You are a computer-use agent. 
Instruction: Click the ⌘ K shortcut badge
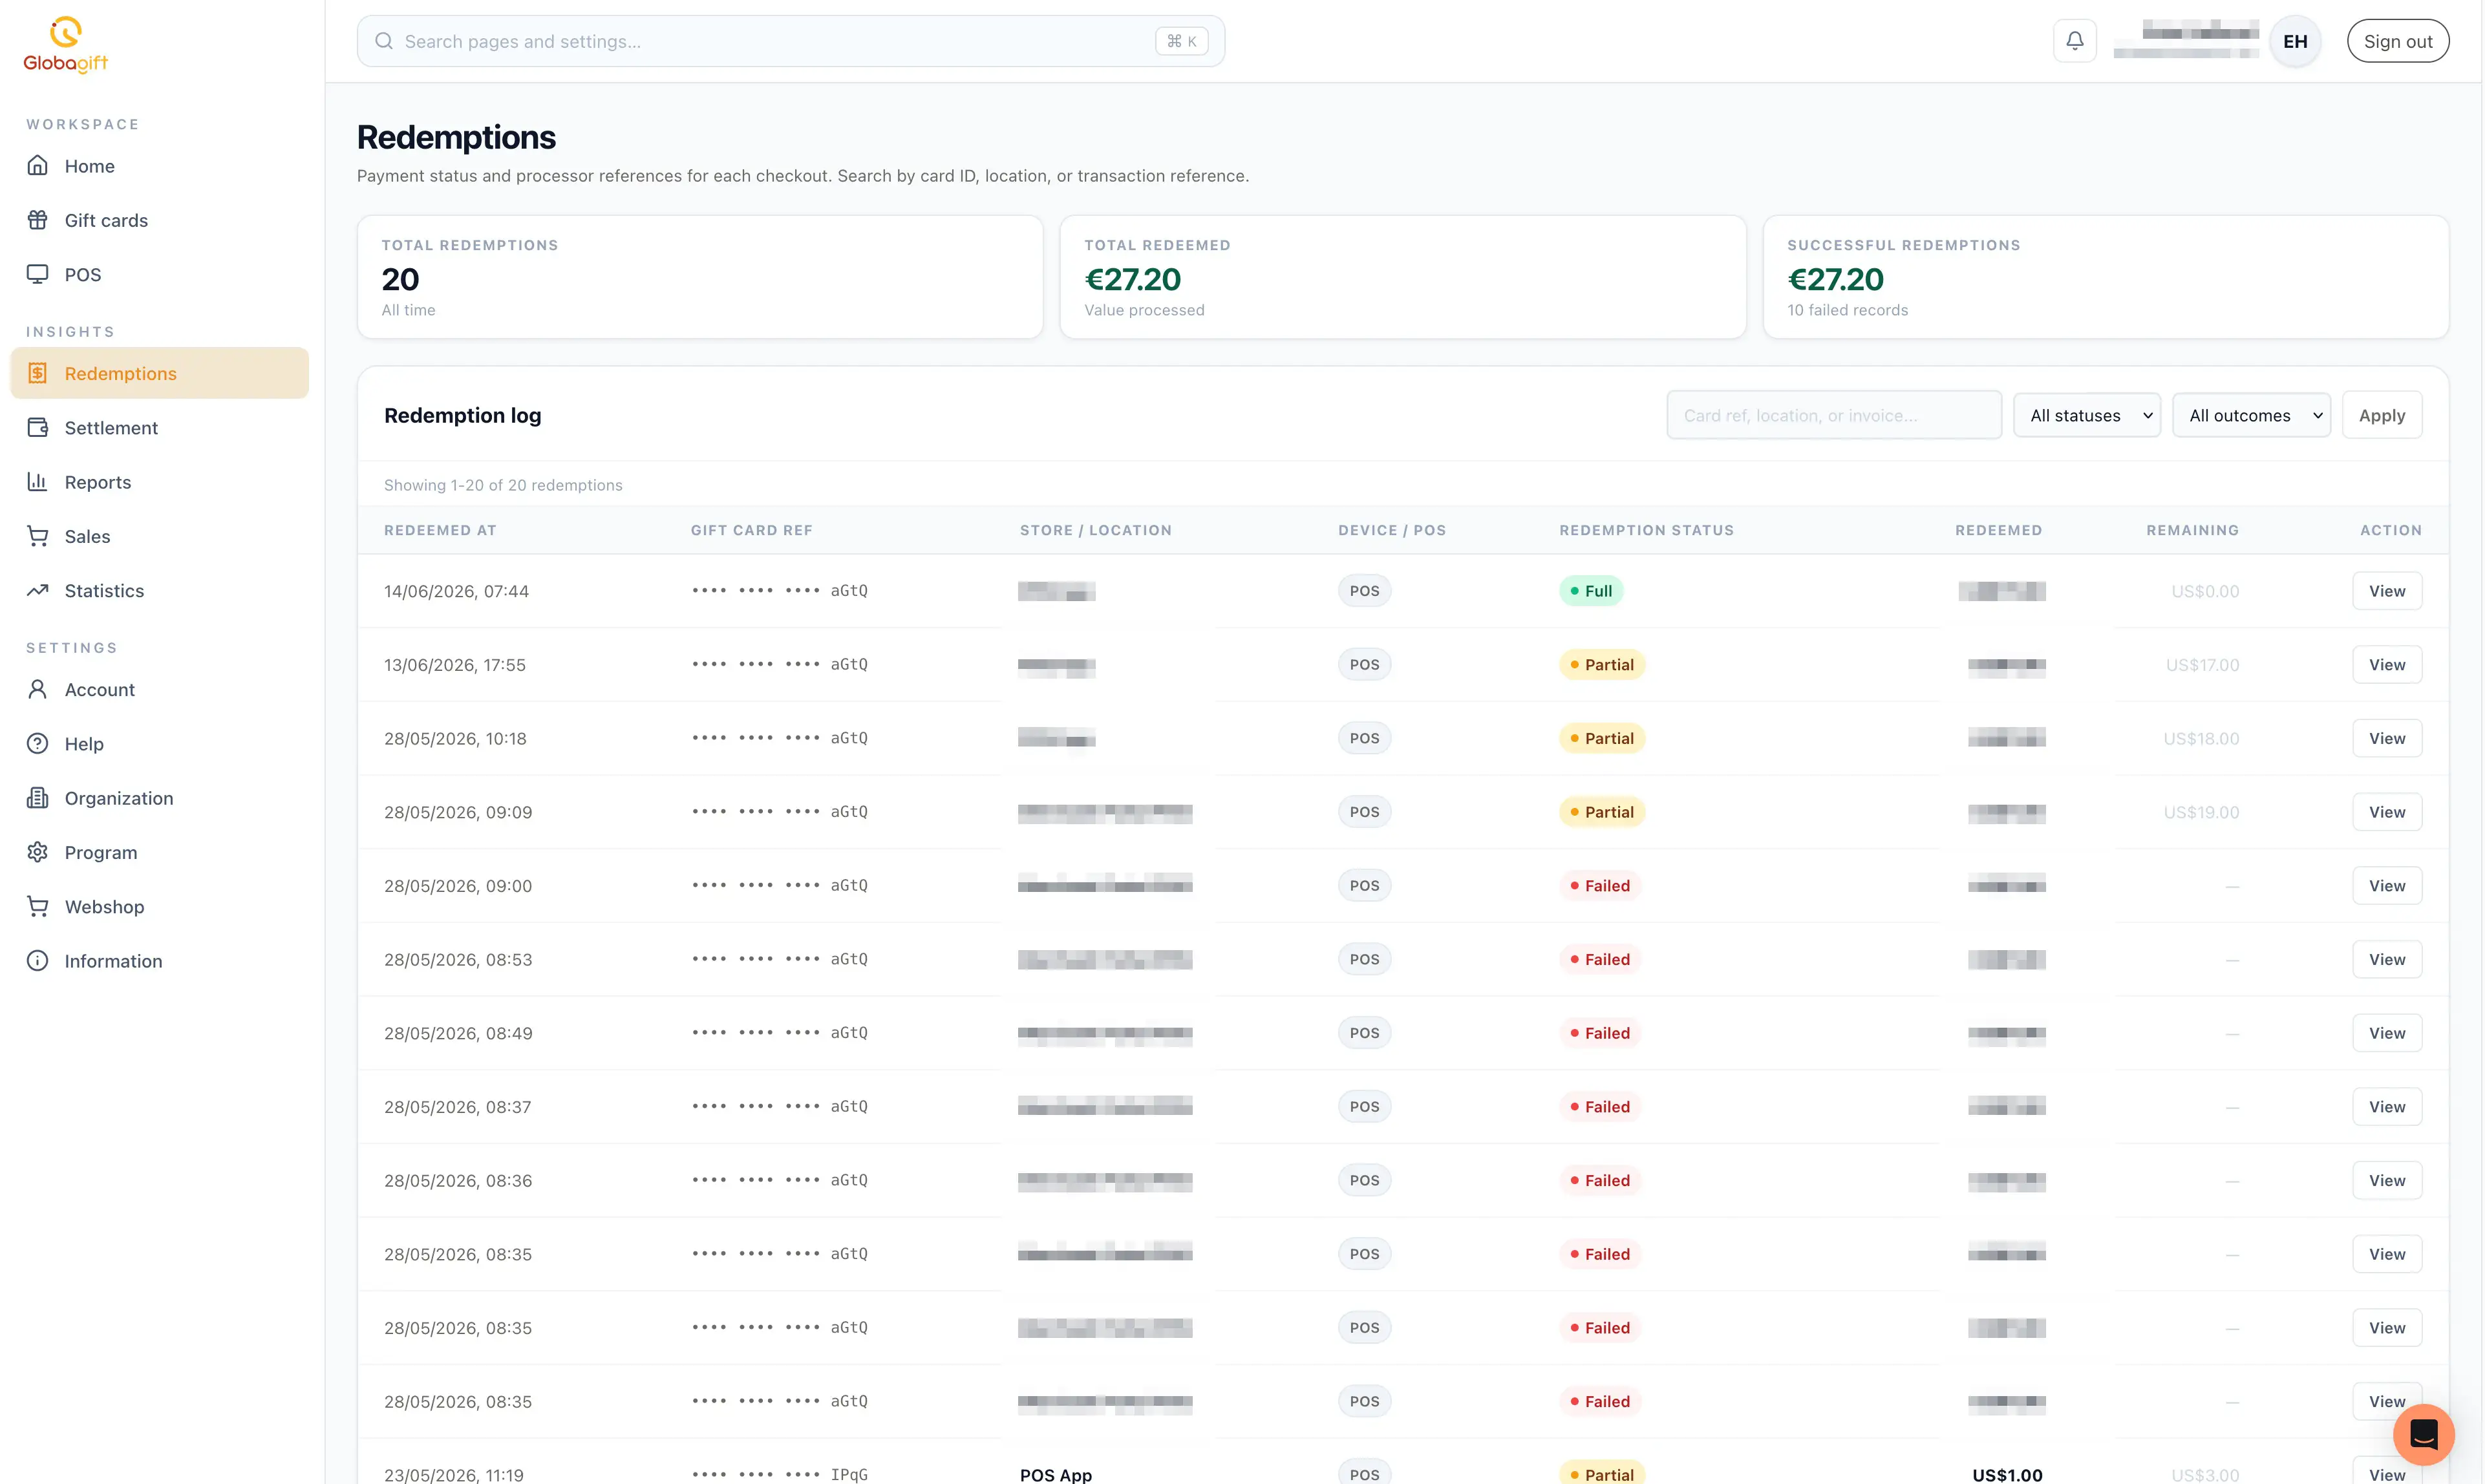coord(1181,41)
